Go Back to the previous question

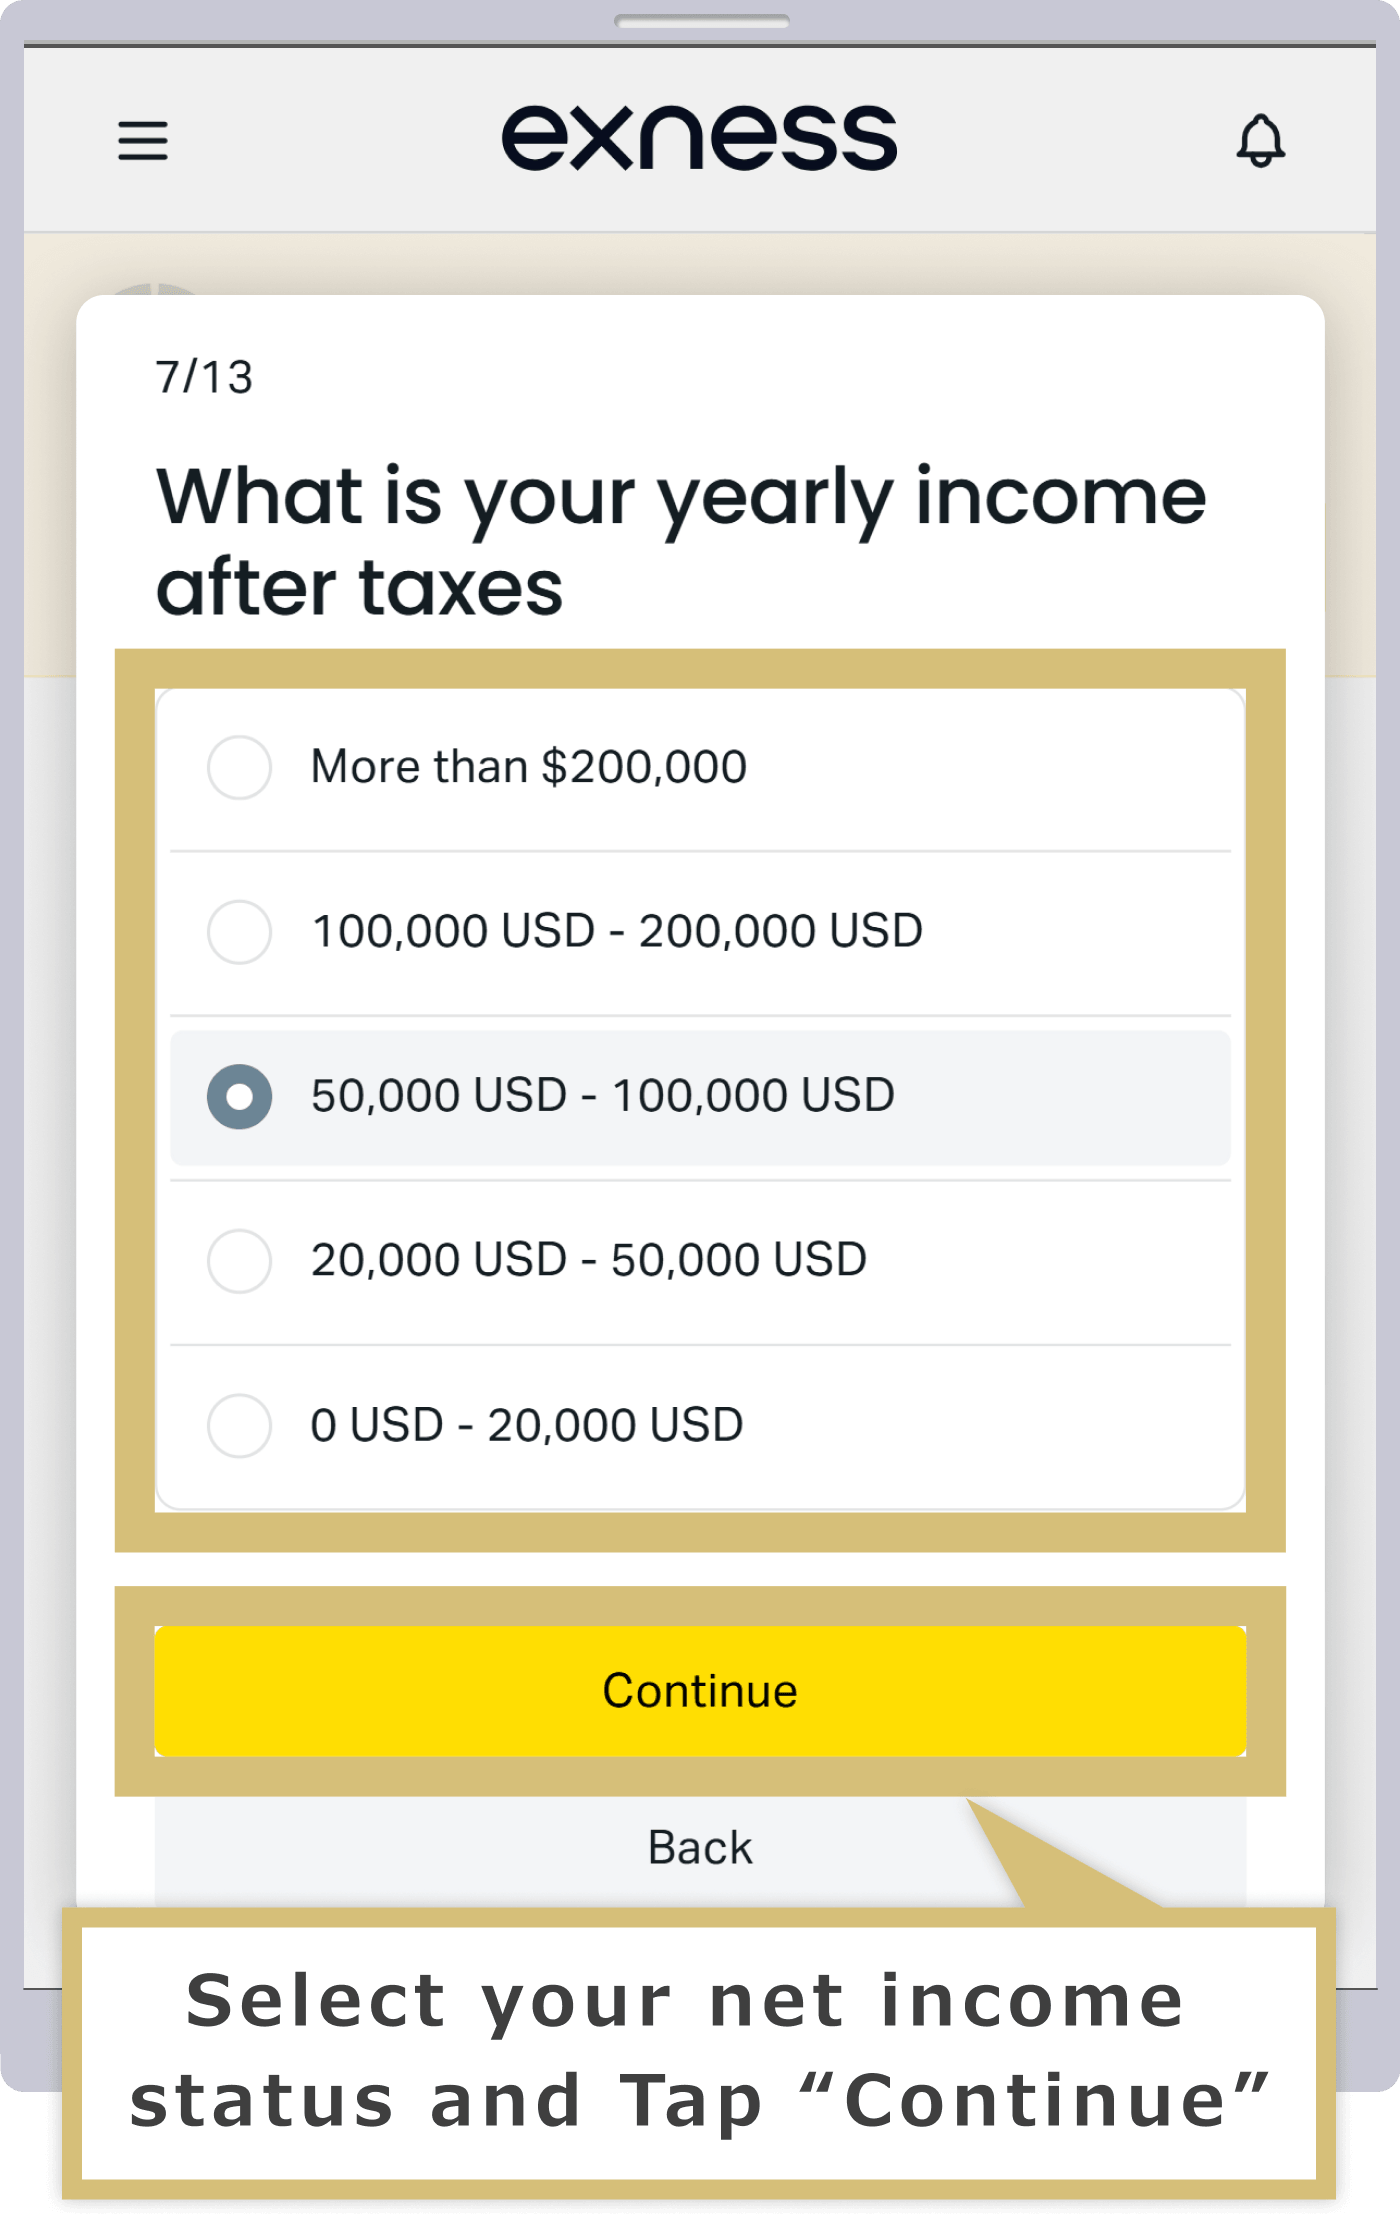pos(700,1848)
